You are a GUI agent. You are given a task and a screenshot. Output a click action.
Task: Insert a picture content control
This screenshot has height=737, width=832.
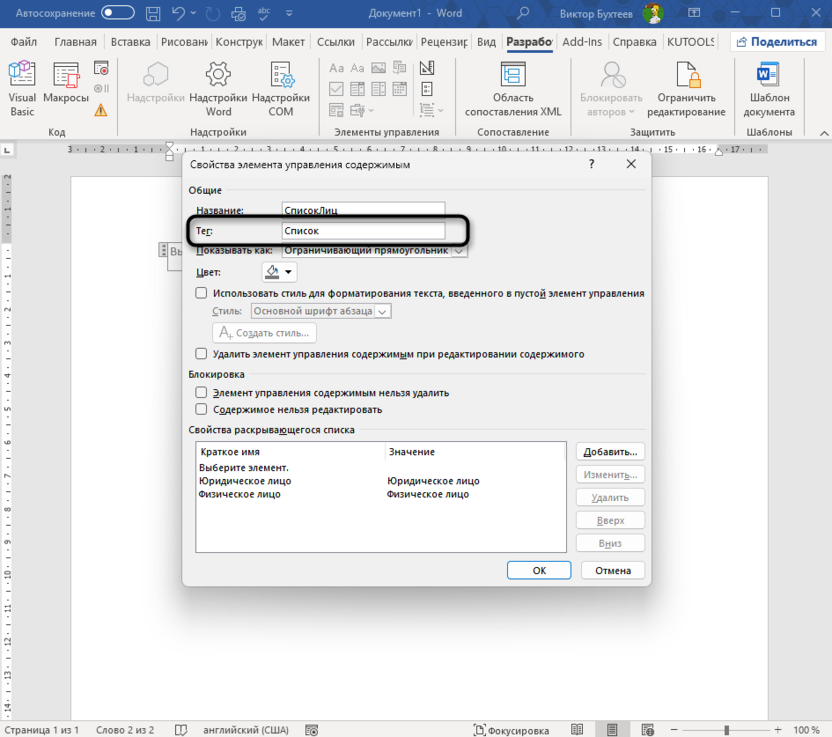tap(378, 68)
